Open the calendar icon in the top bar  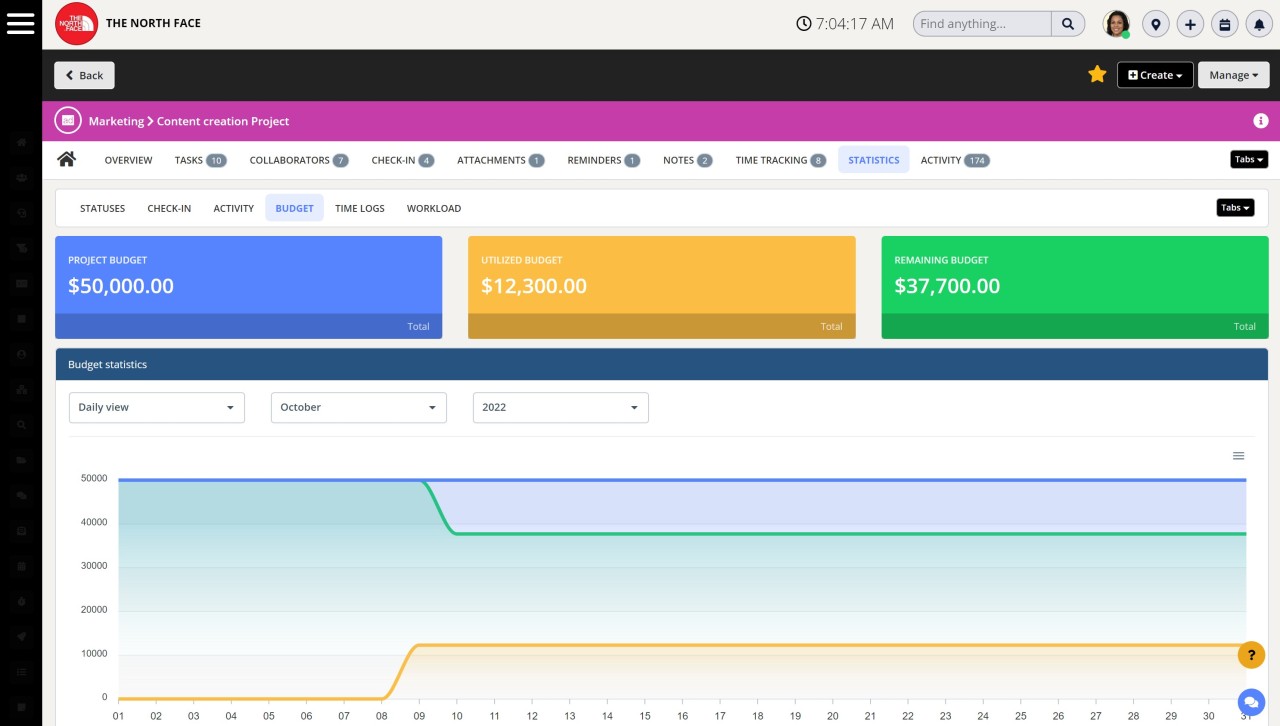1224,23
